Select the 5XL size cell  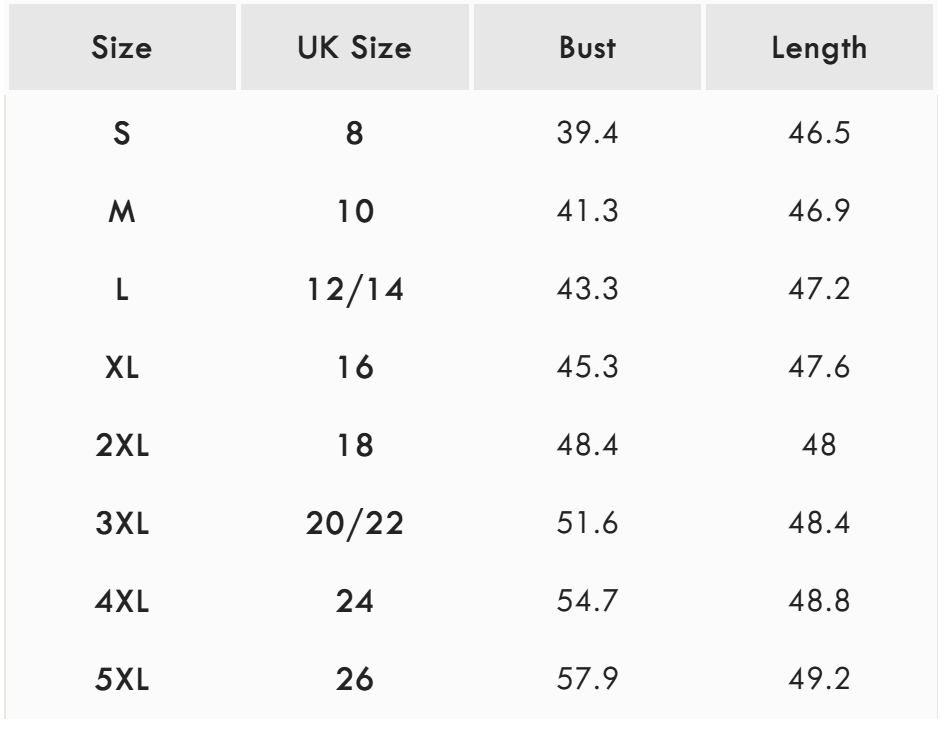(122, 681)
